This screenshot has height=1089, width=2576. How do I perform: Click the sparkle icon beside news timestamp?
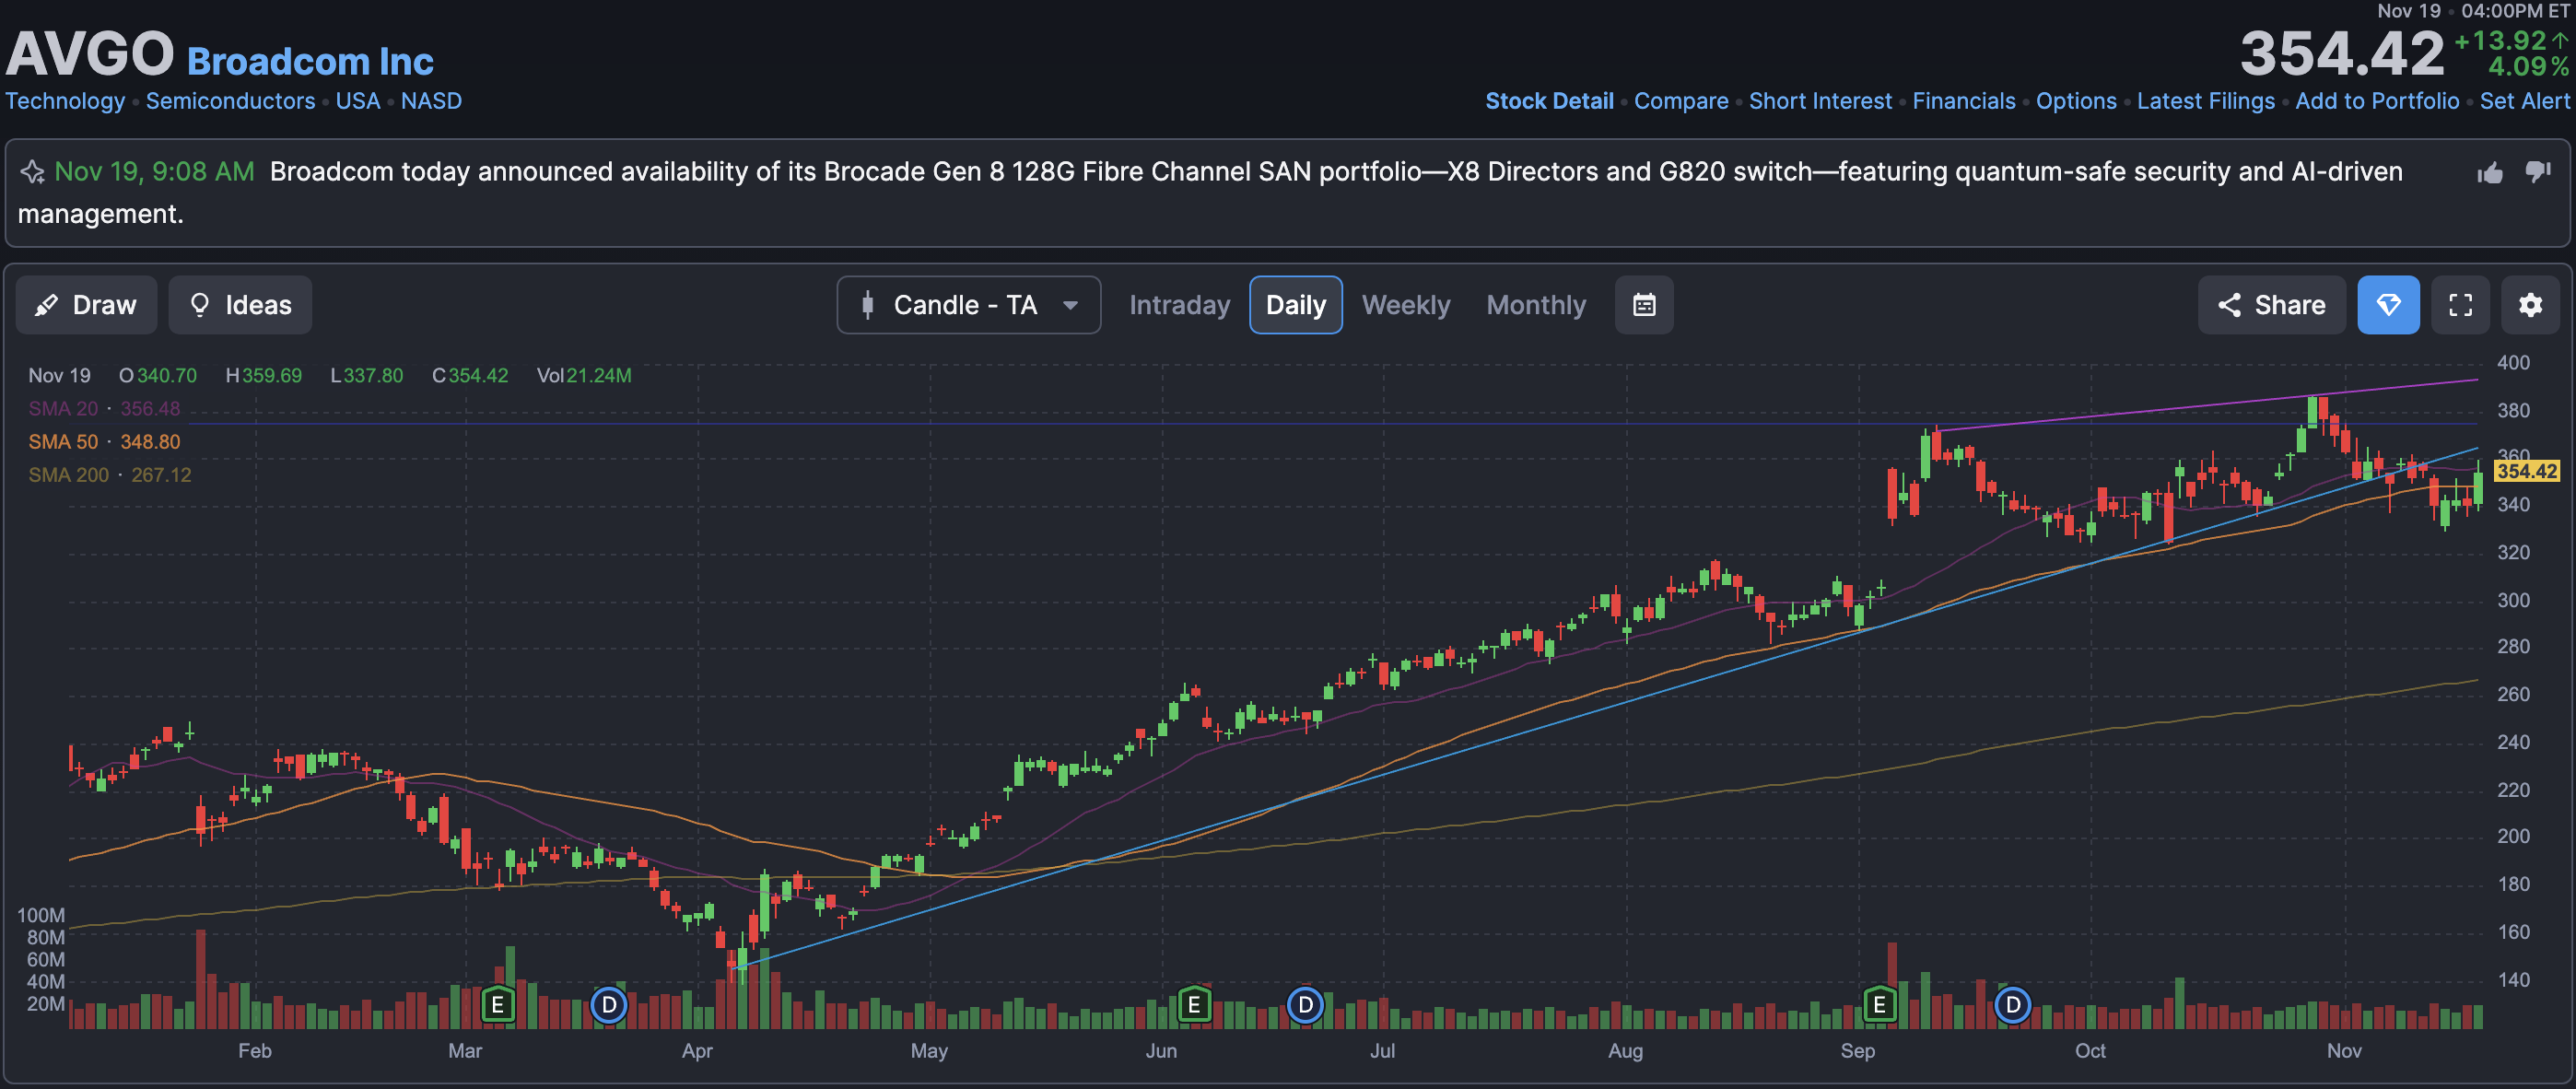(33, 172)
